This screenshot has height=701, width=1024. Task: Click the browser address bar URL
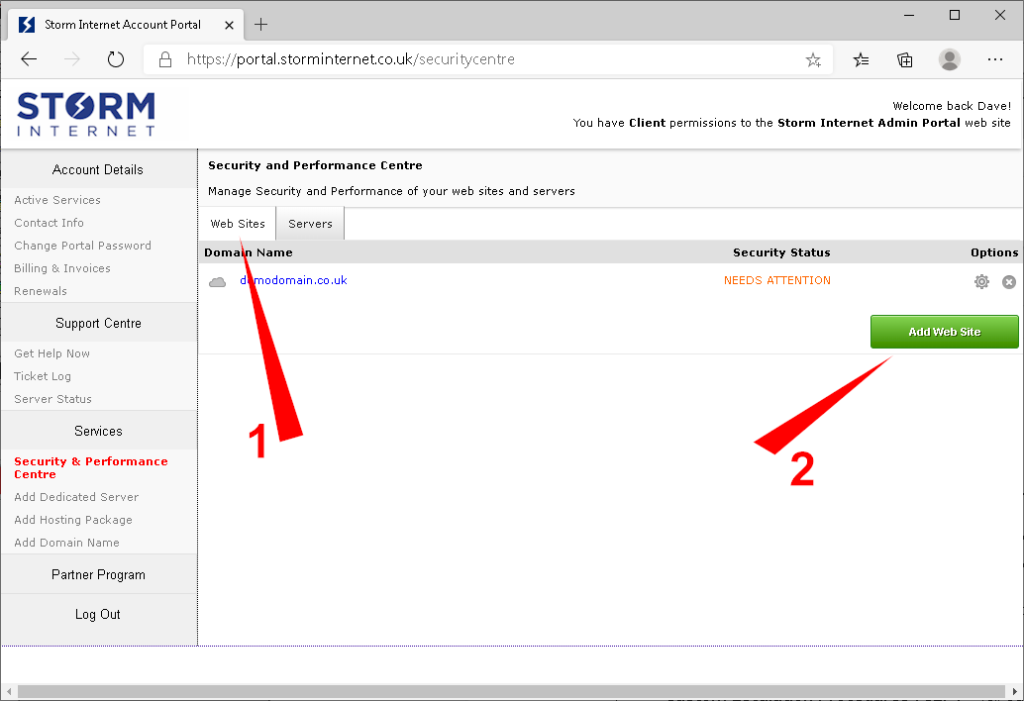(x=351, y=59)
